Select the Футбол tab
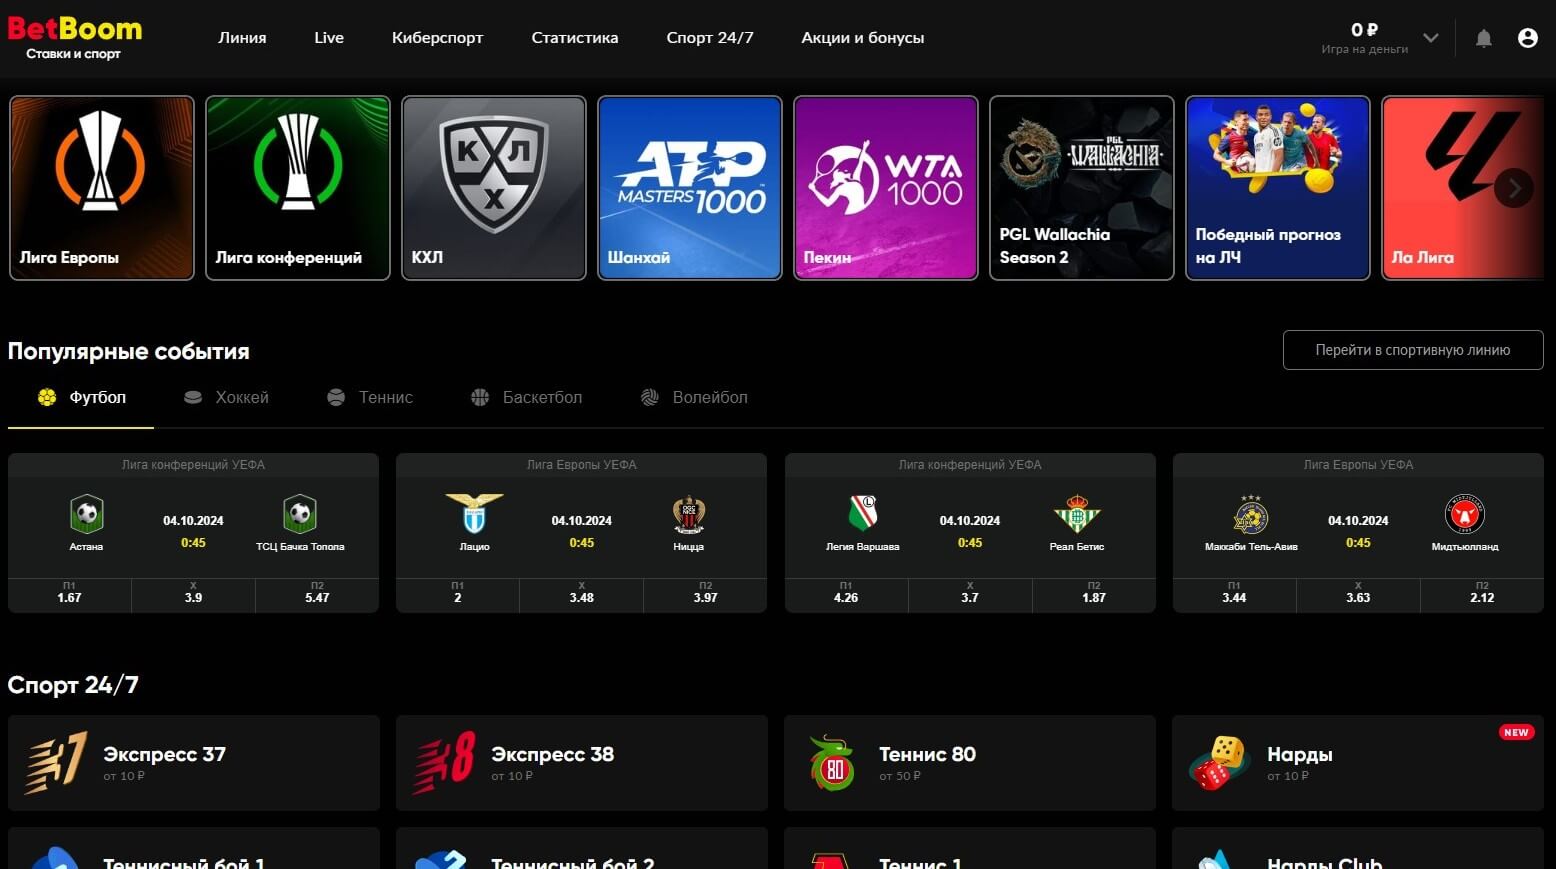The width and height of the screenshot is (1556, 869). point(81,398)
